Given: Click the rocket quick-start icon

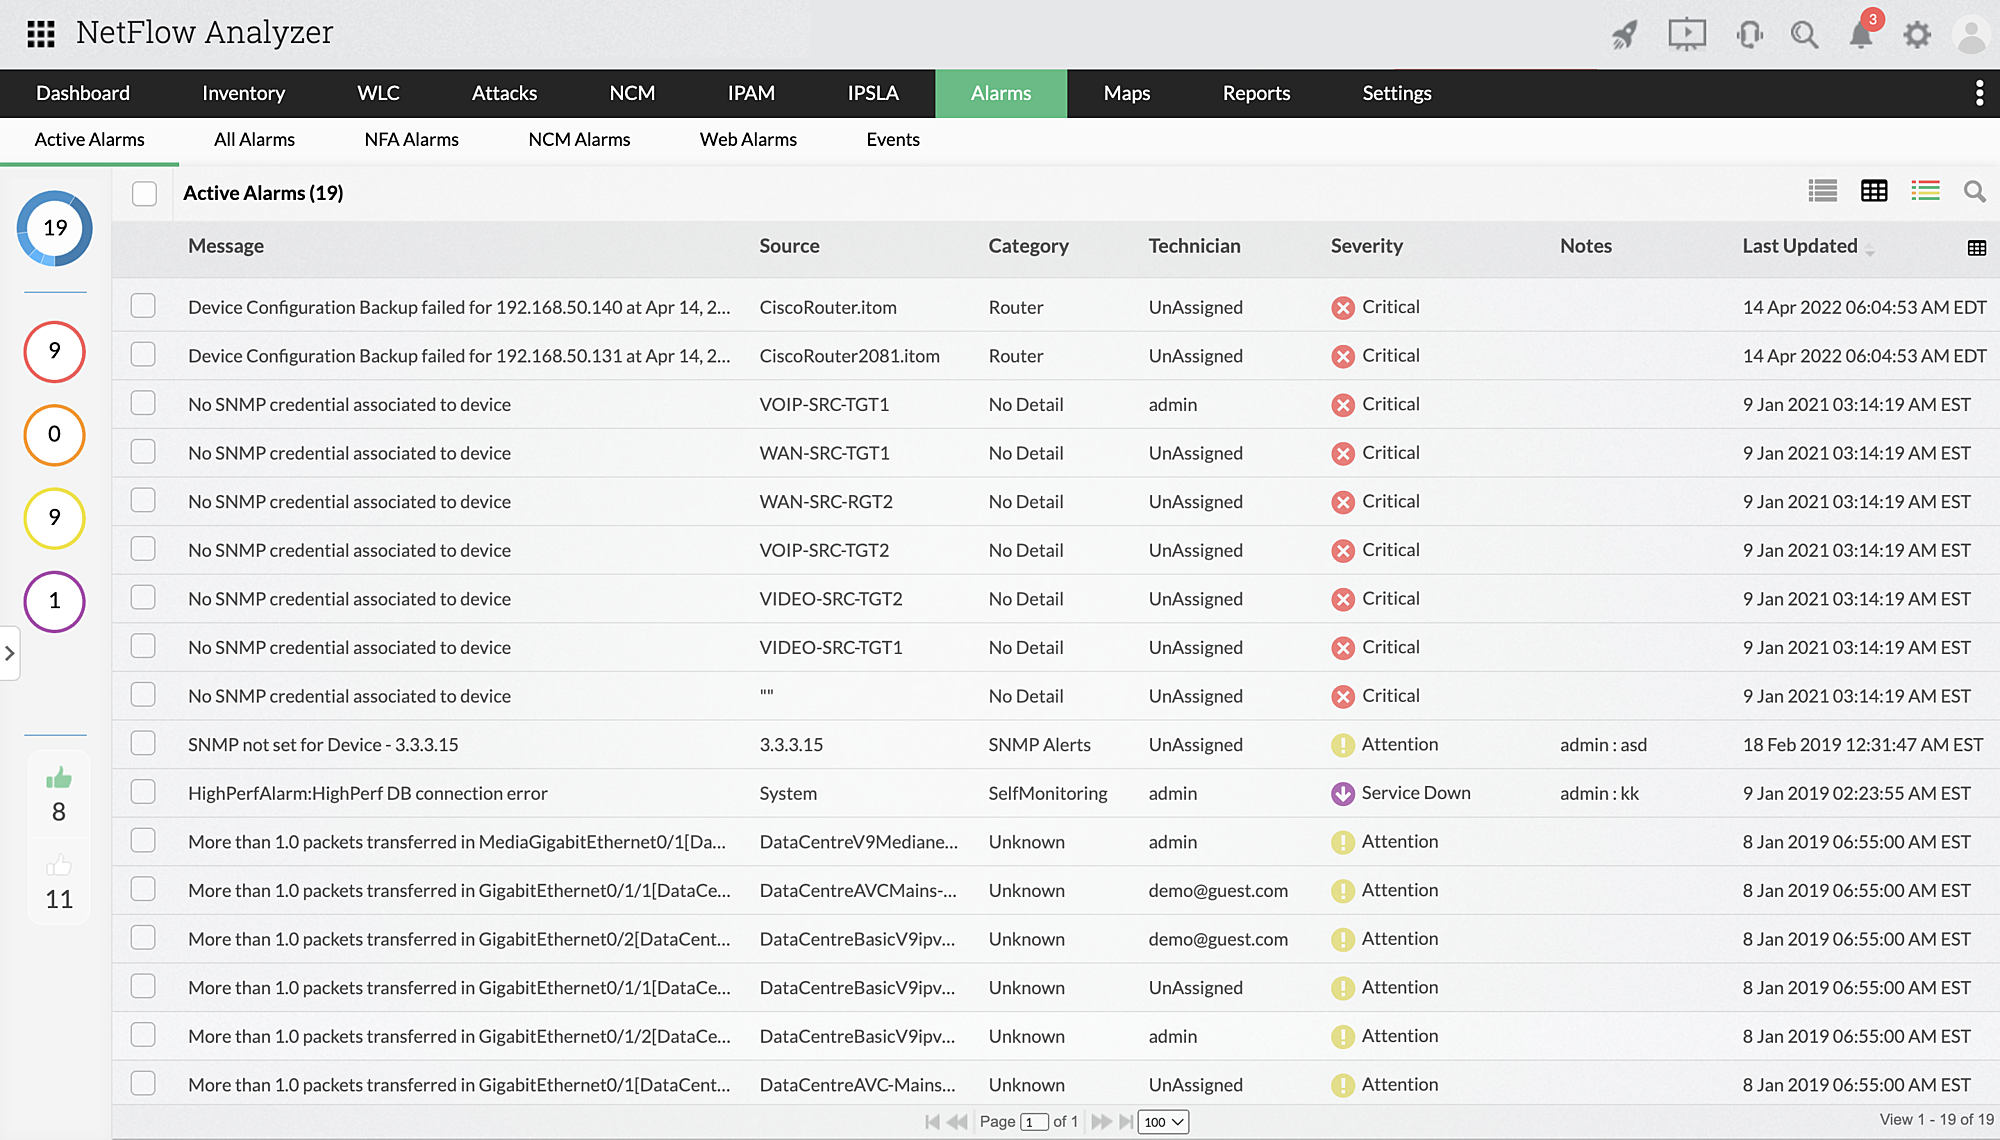Looking at the screenshot, I should (1624, 35).
